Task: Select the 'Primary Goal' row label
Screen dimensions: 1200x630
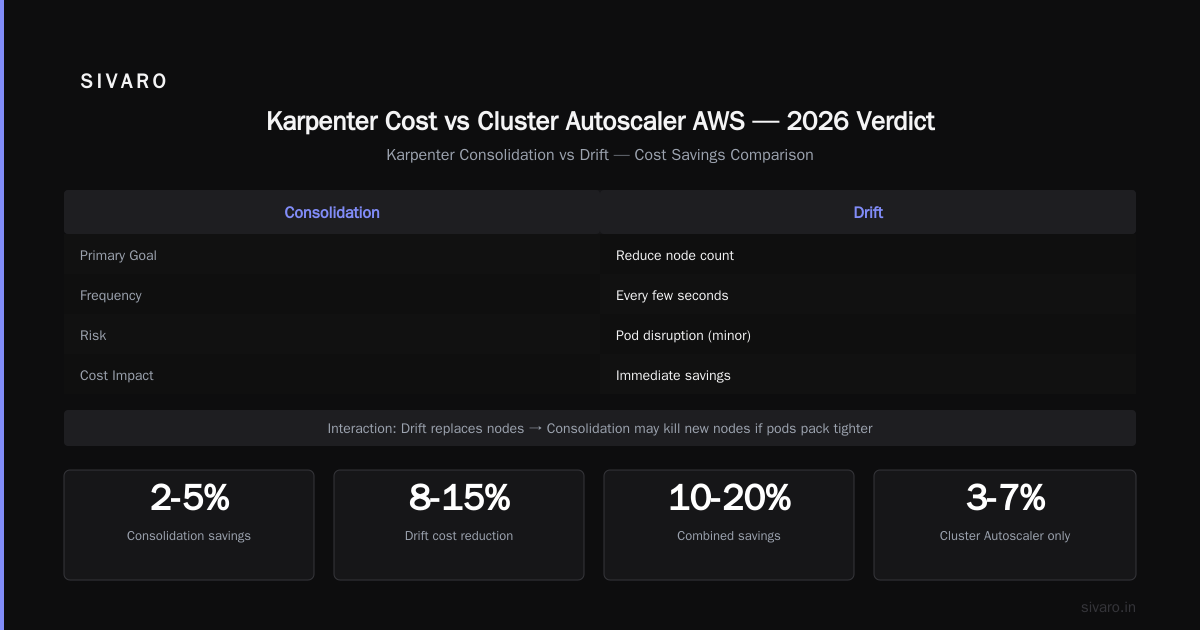Action: [x=118, y=255]
